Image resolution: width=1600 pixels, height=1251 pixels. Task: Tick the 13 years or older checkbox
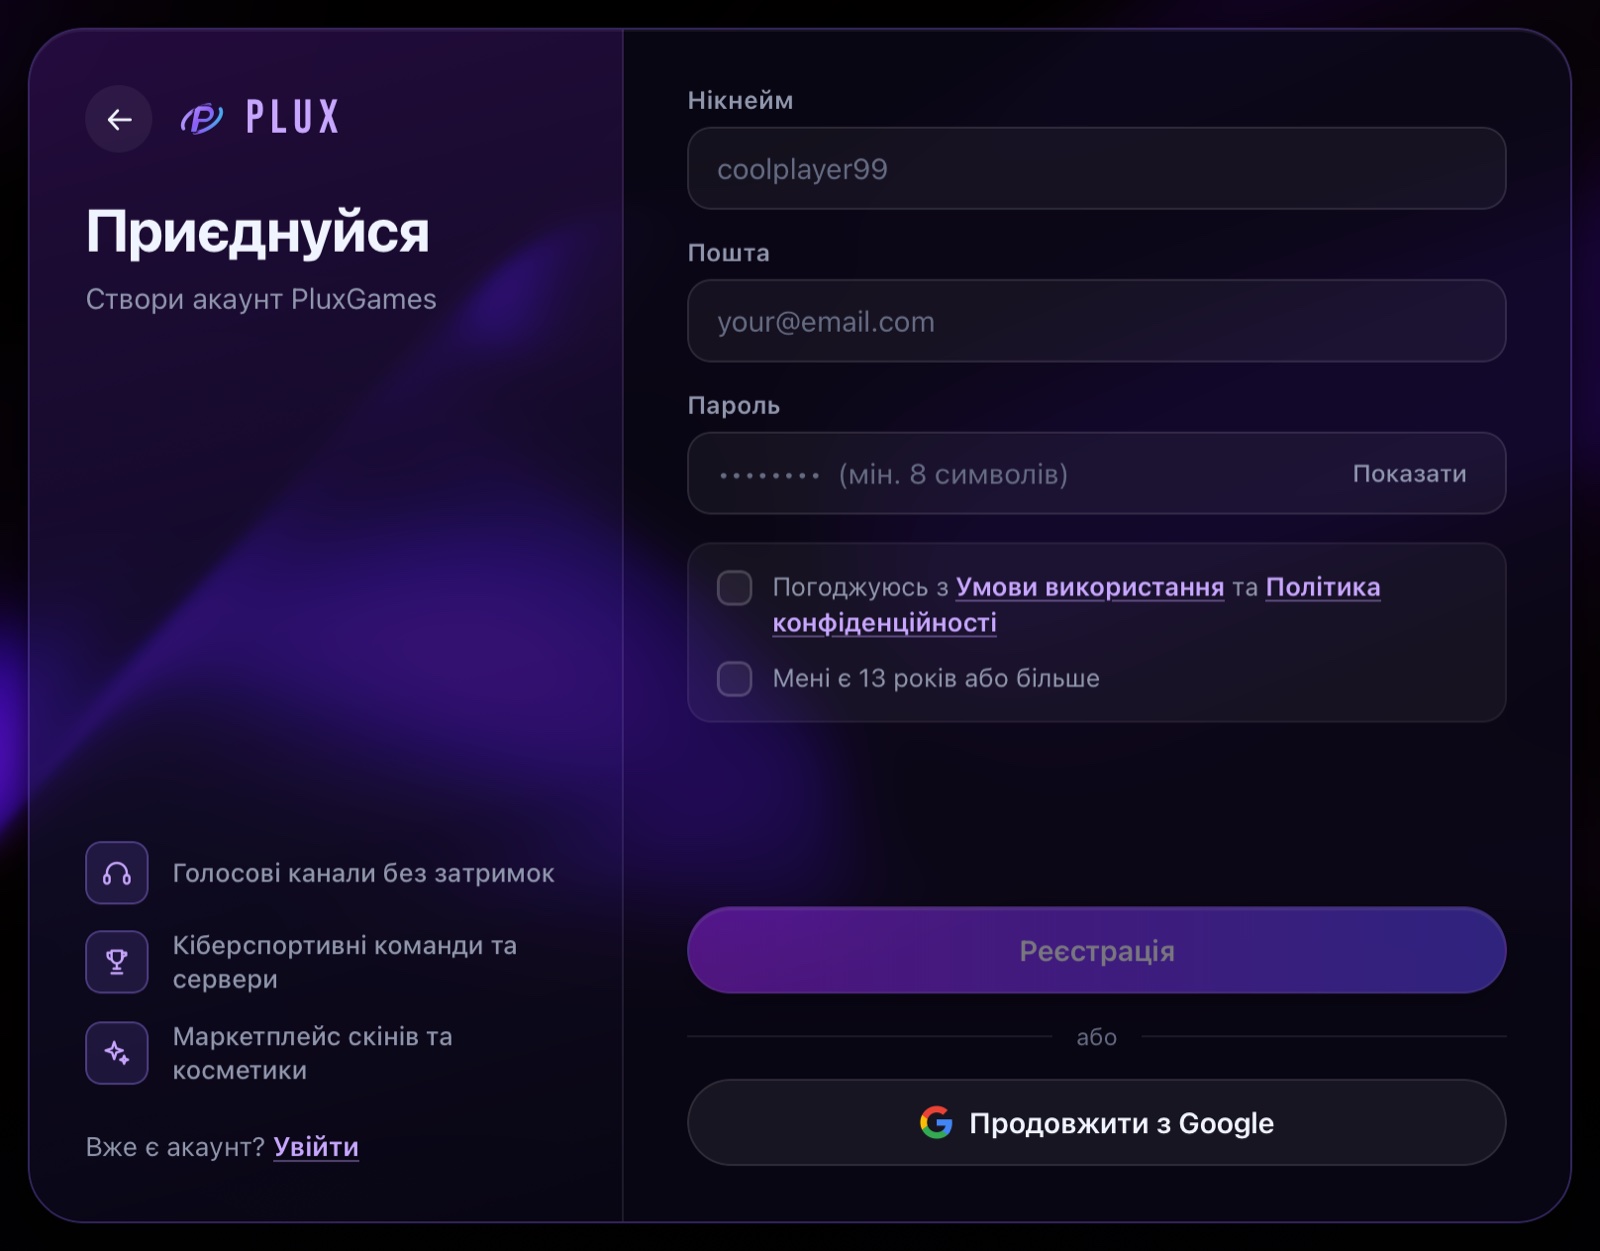[x=735, y=679]
